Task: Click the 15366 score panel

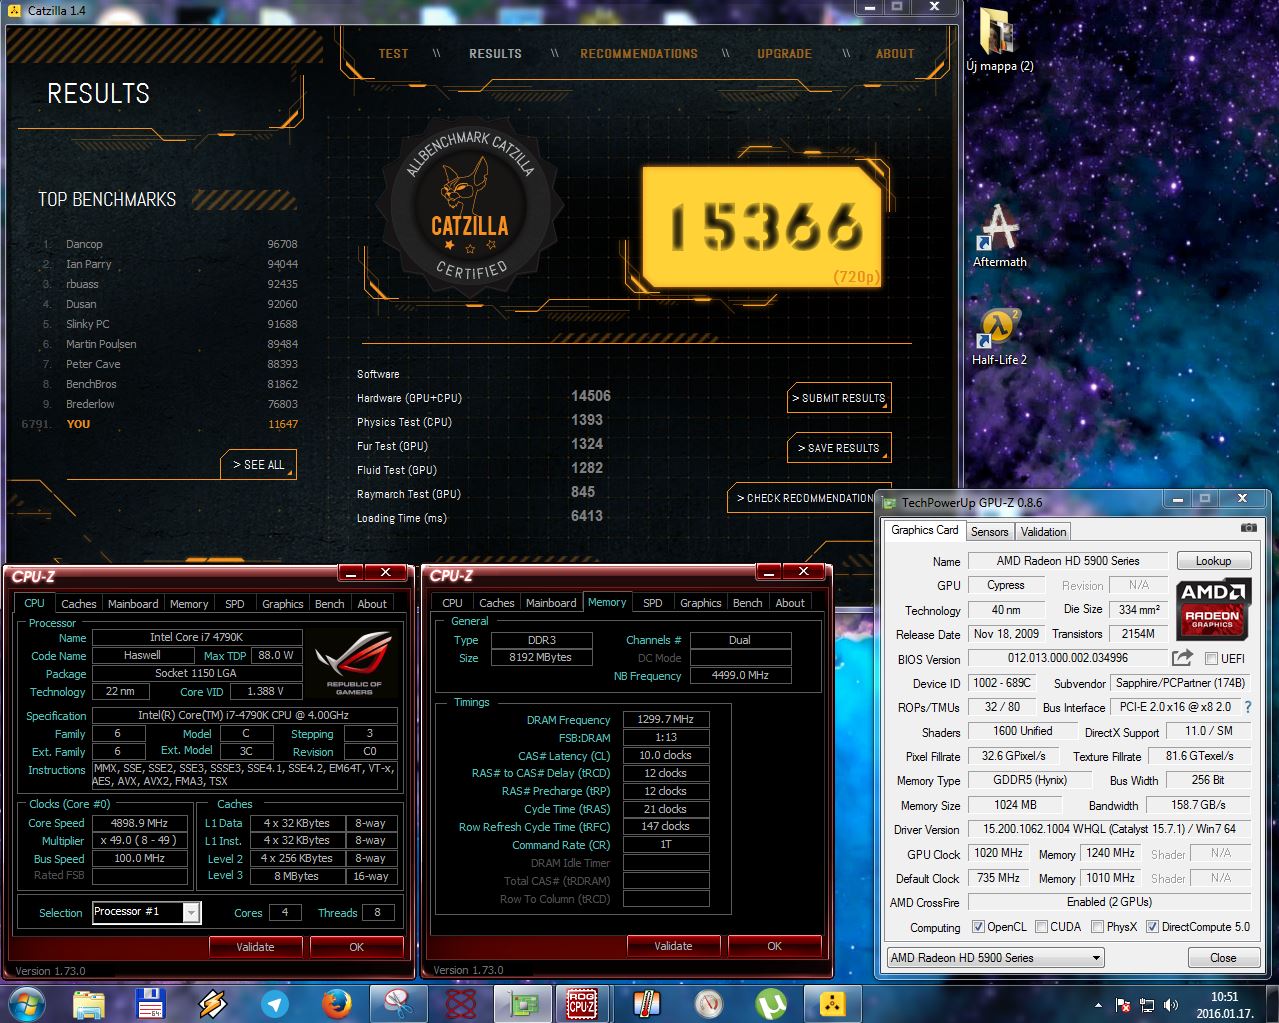Action: click(x=762, y=226)
